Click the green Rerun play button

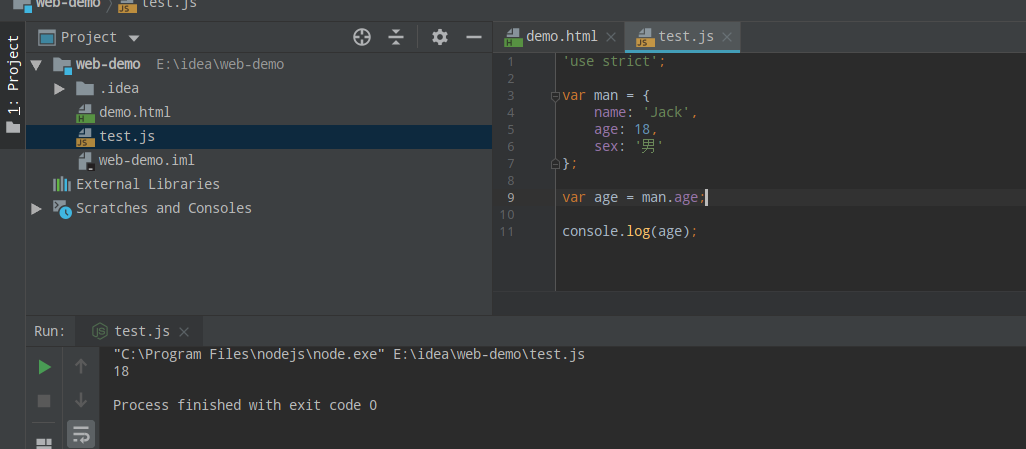click(44, 367)
